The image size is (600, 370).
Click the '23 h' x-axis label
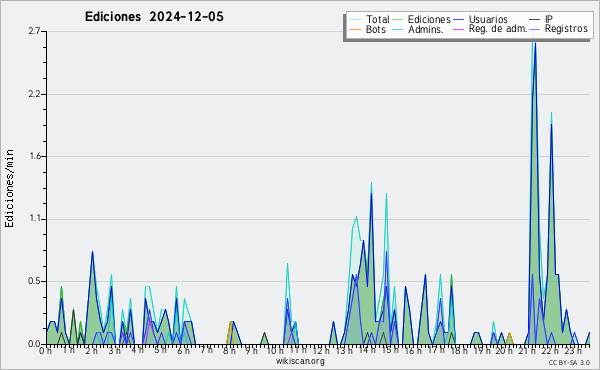573,350
